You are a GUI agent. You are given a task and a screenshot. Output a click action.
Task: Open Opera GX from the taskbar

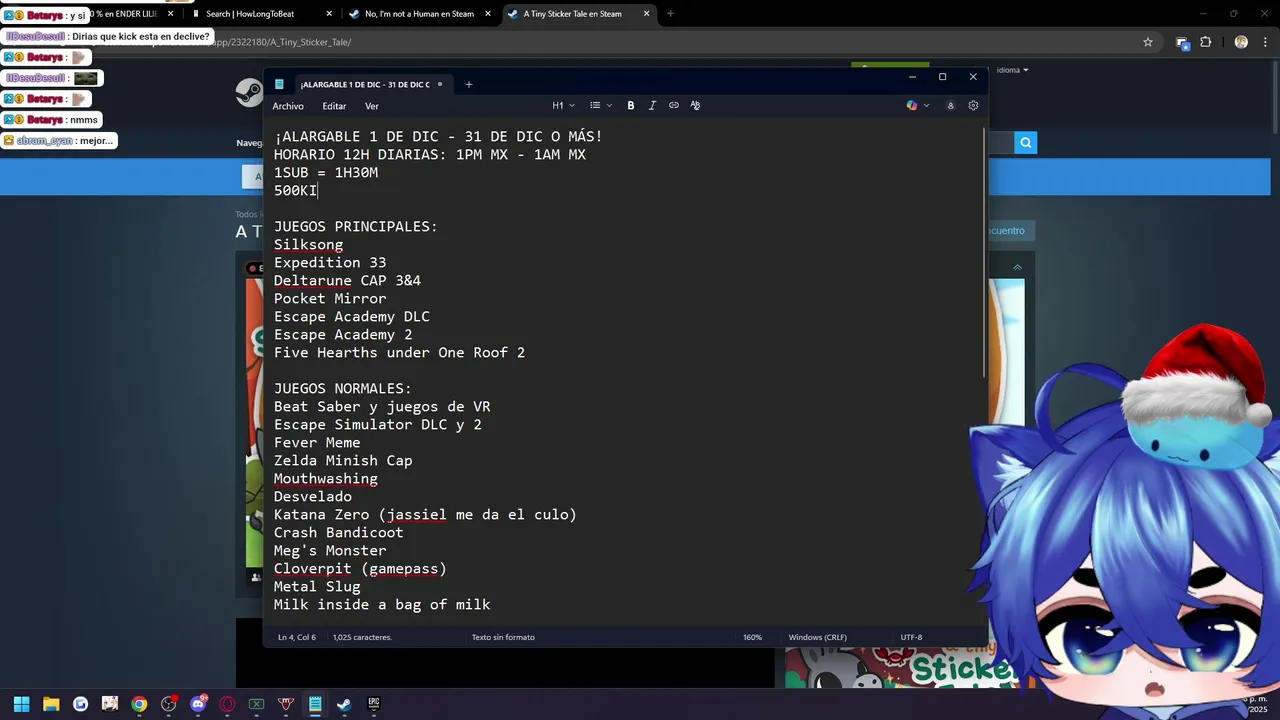[227, 704]
